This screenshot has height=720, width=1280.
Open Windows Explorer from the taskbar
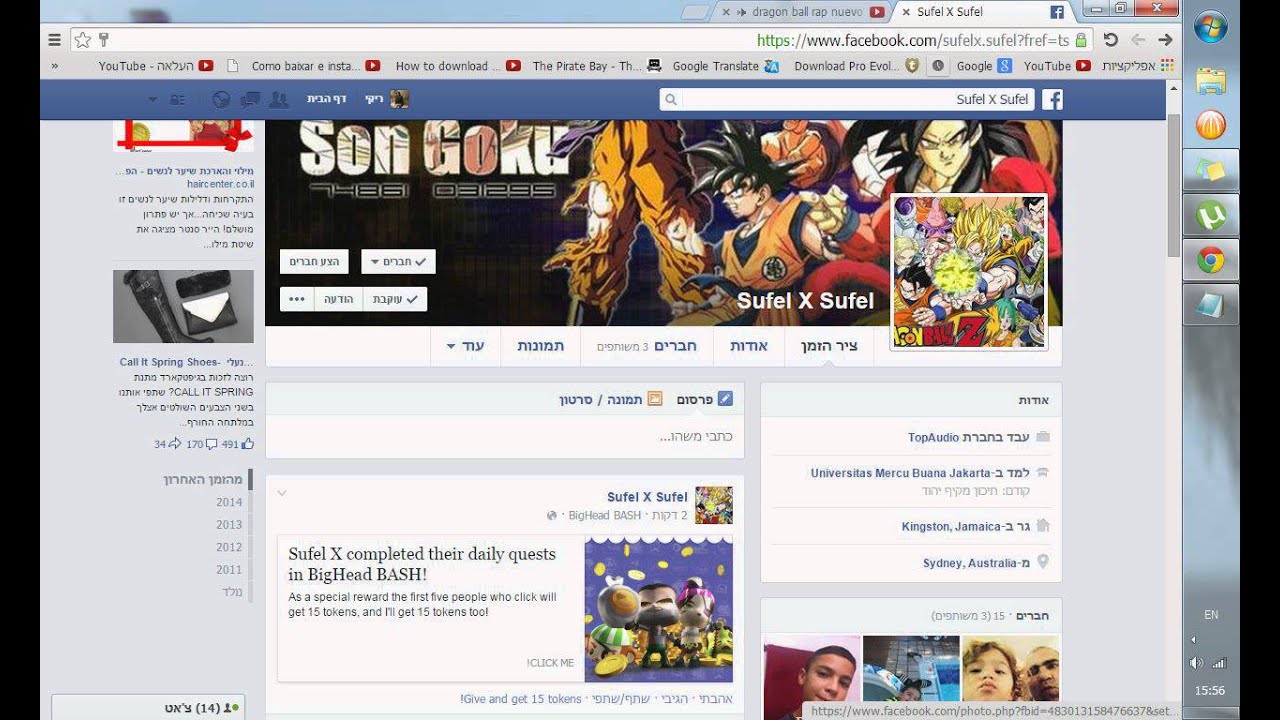coord(1211,79)
